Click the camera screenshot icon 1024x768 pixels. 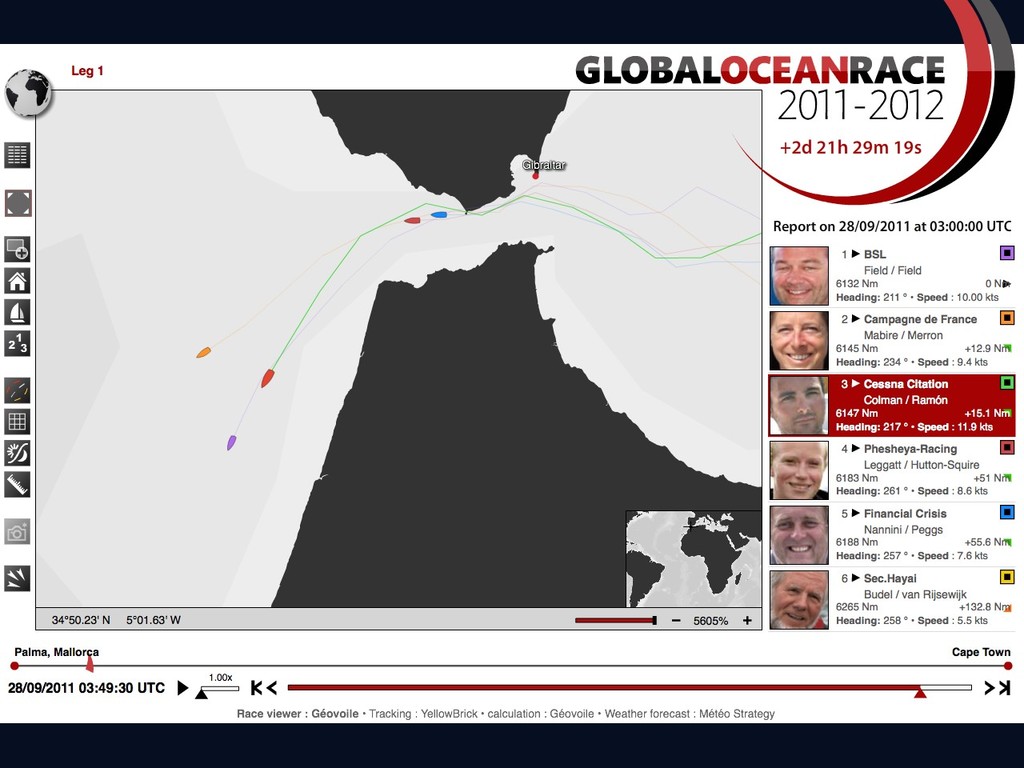point(18,532)
